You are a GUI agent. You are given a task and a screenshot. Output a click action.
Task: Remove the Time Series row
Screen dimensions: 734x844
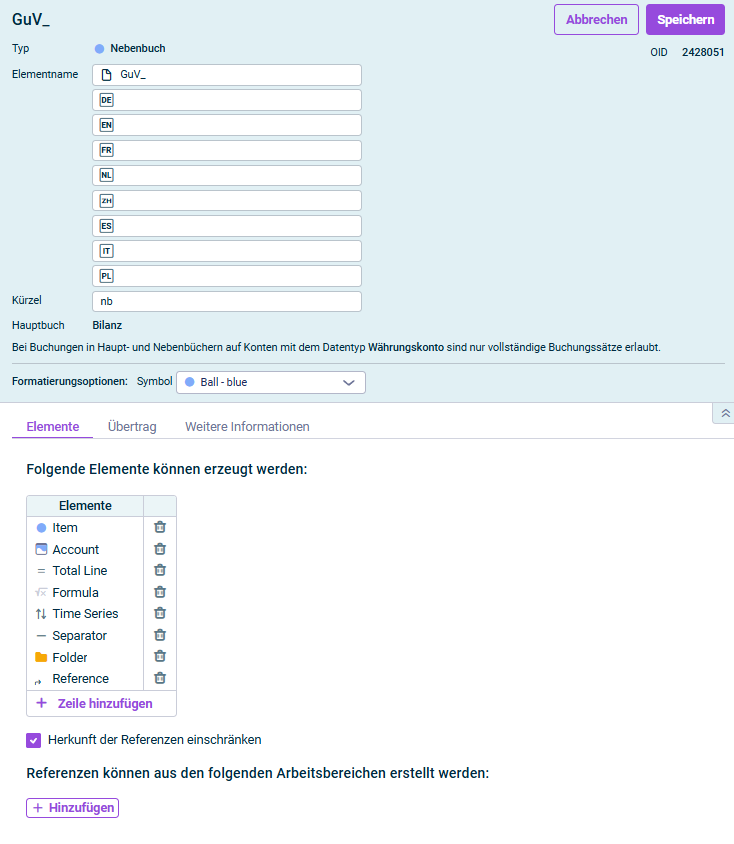(x=160, y=614)
